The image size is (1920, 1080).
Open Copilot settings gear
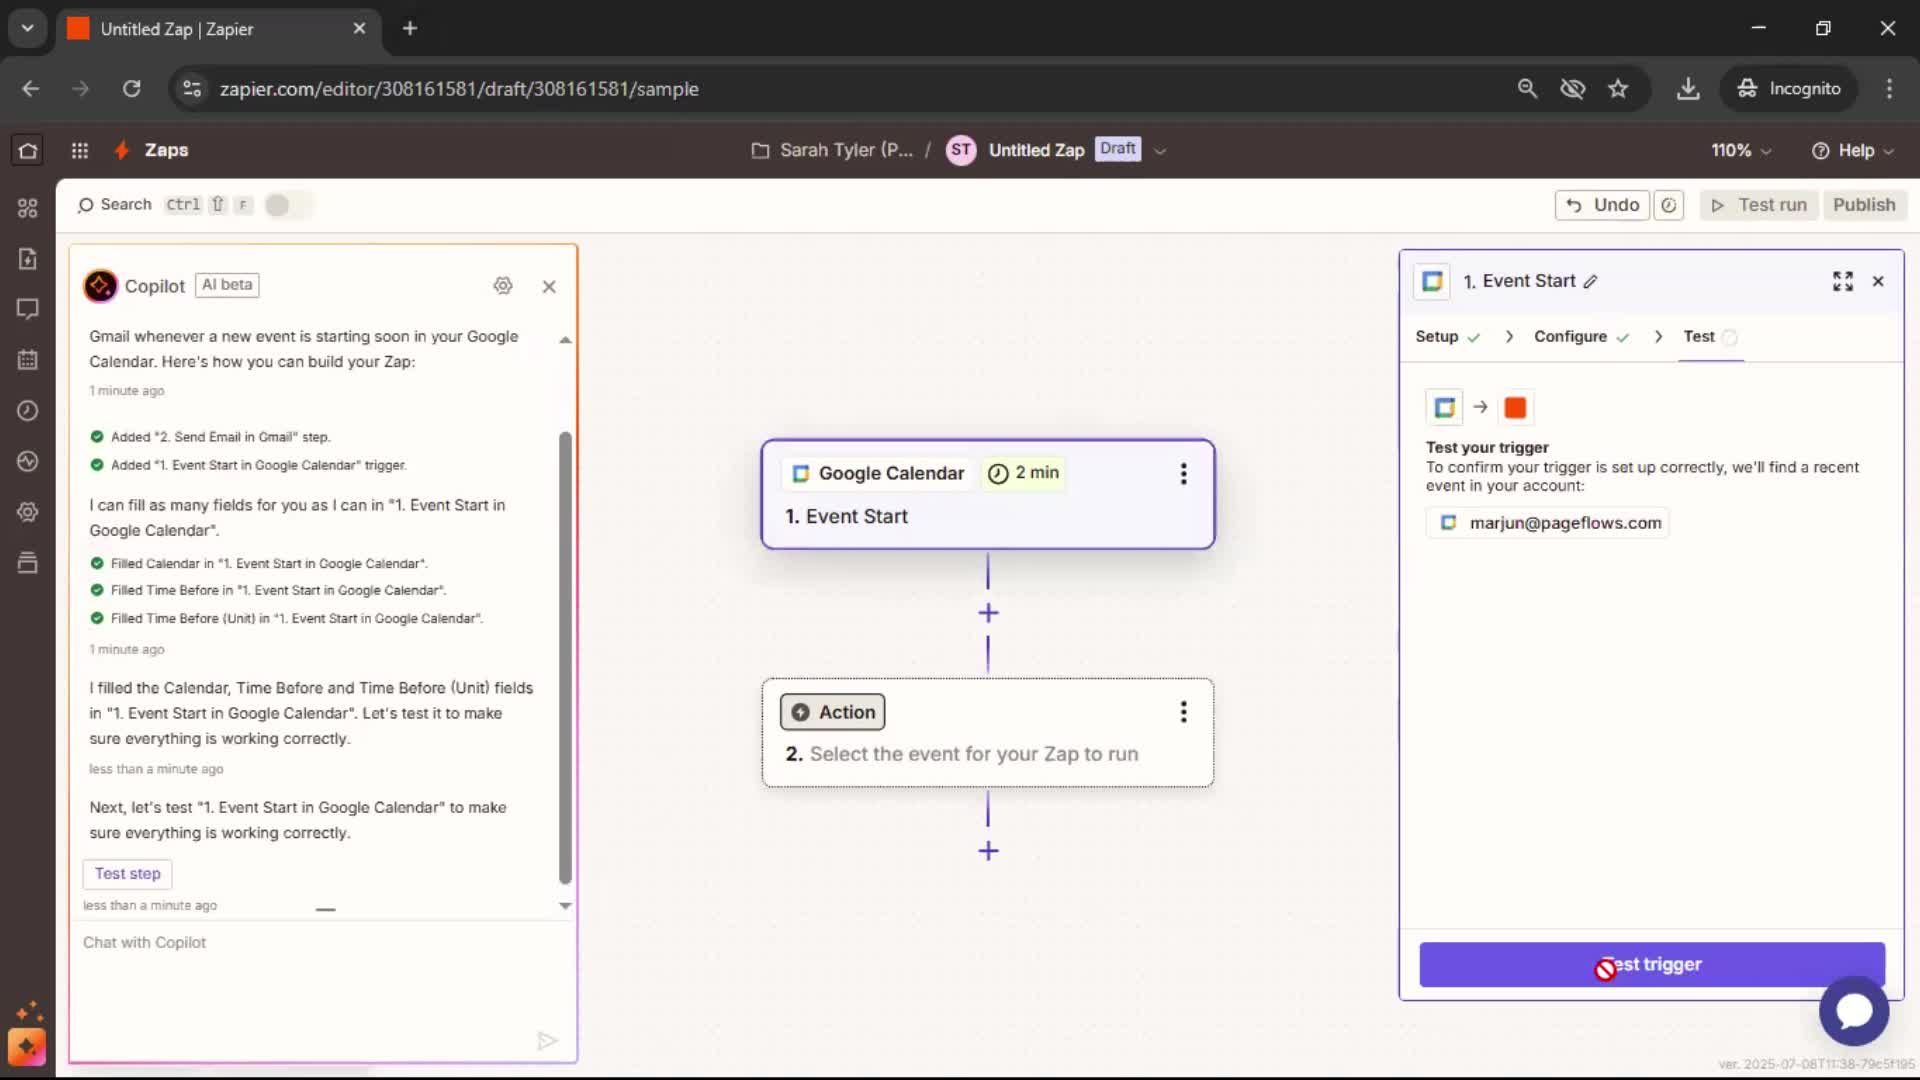503,286
